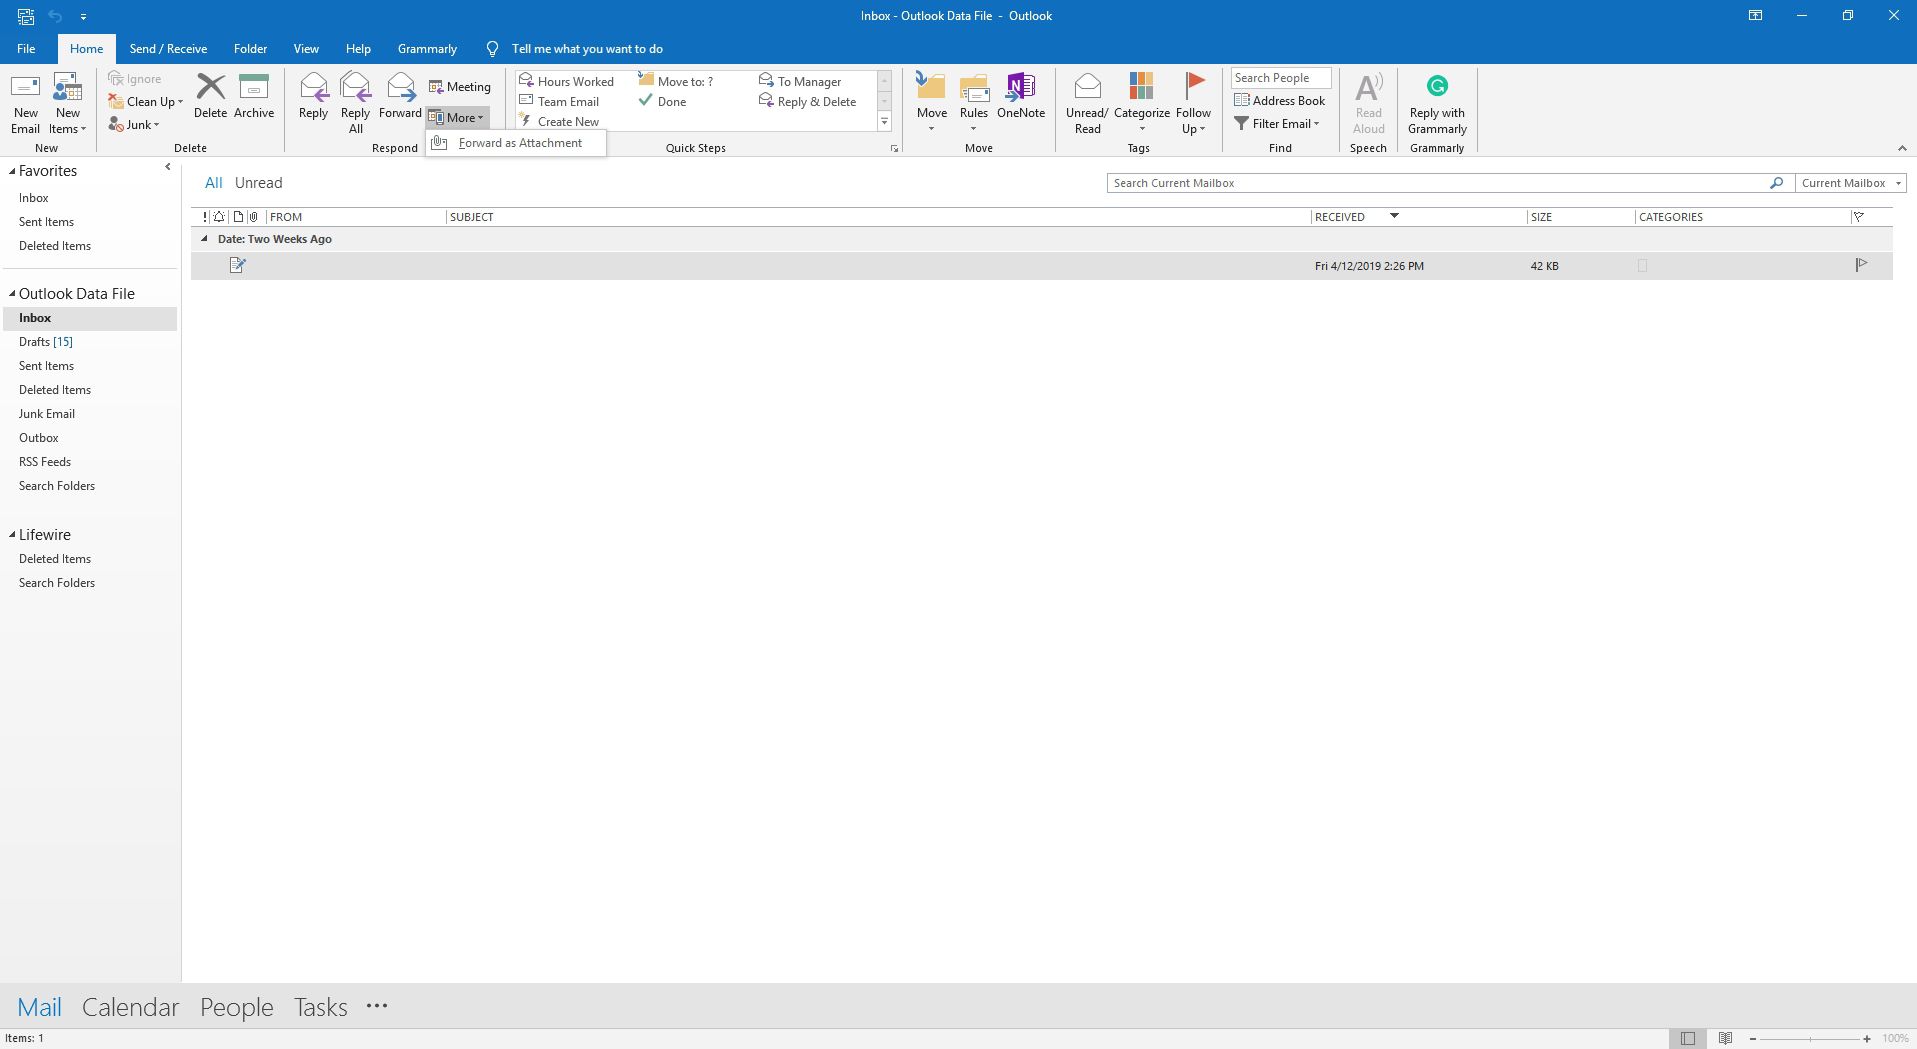The height and width of the screenshot is (1049, 1917).
Task: Open the Rules menu
Action: coord(974,103)
